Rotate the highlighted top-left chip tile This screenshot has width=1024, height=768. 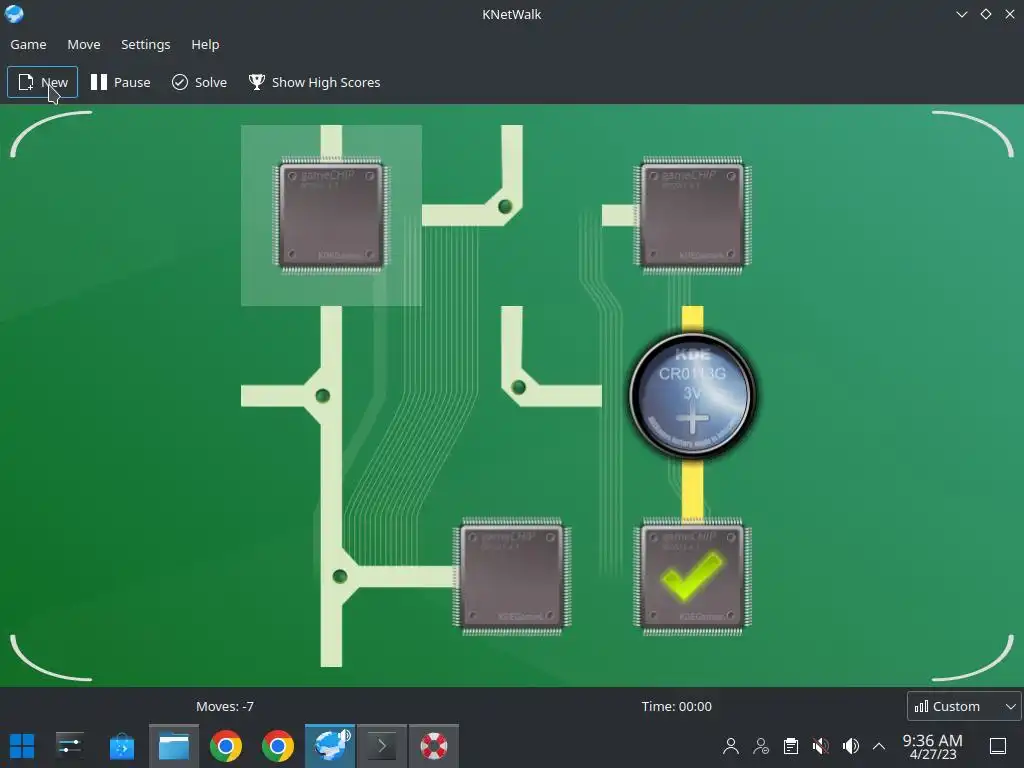point(331,216)
